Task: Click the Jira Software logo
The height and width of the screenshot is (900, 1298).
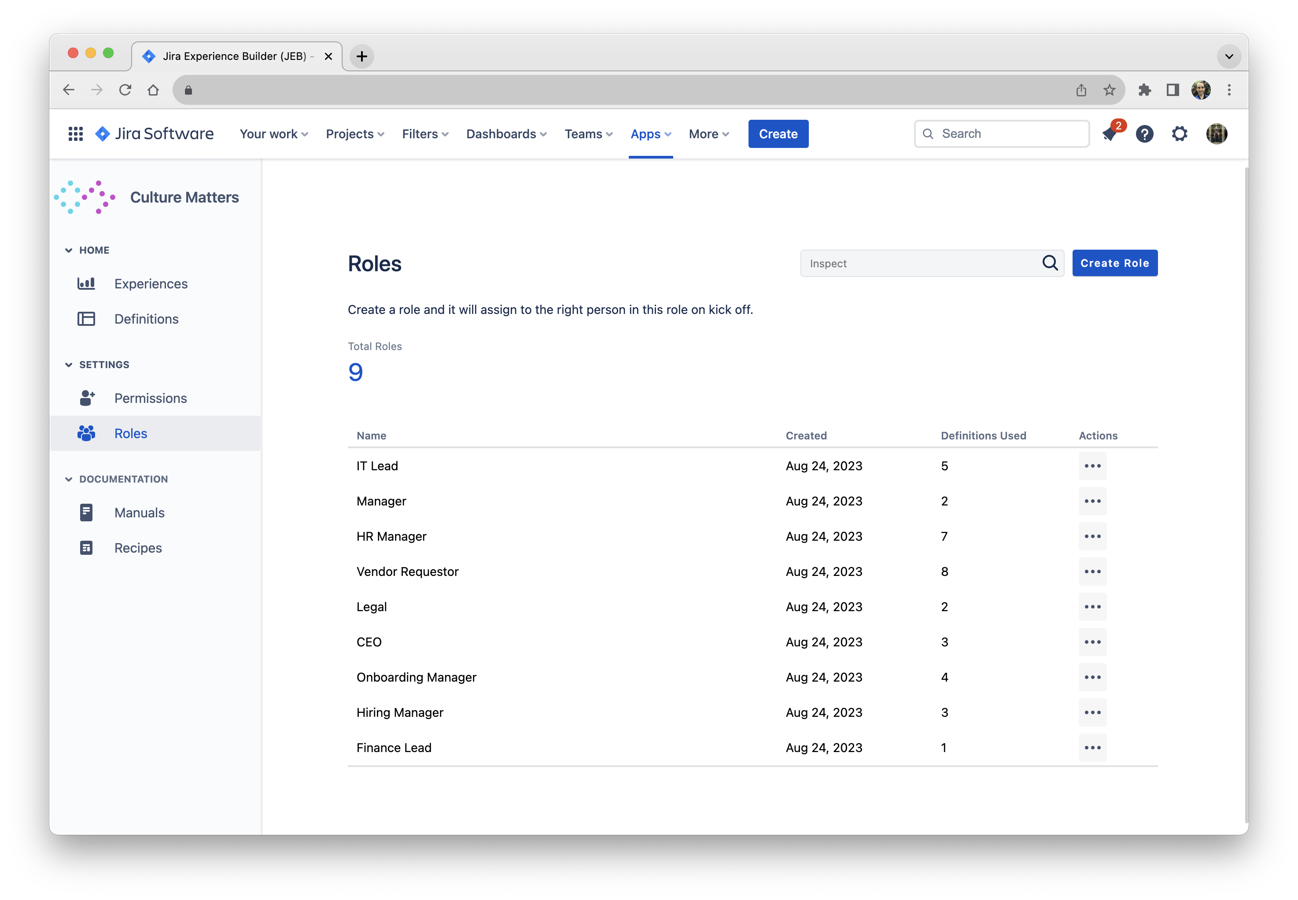Action: point(154,134)
